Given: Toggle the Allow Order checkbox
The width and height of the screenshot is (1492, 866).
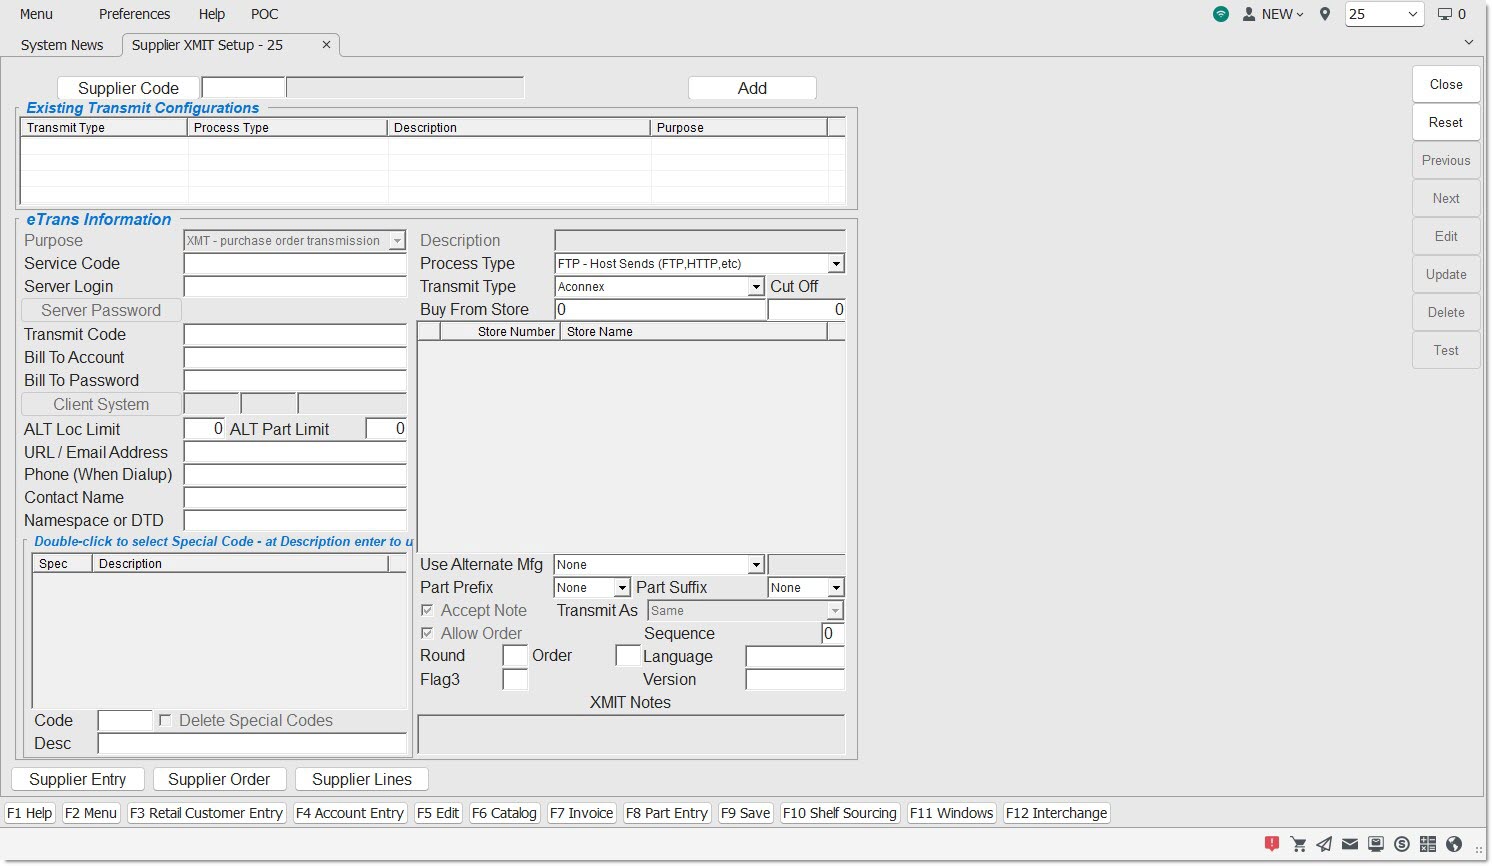Looking at the screenshot, I should 427,633.
